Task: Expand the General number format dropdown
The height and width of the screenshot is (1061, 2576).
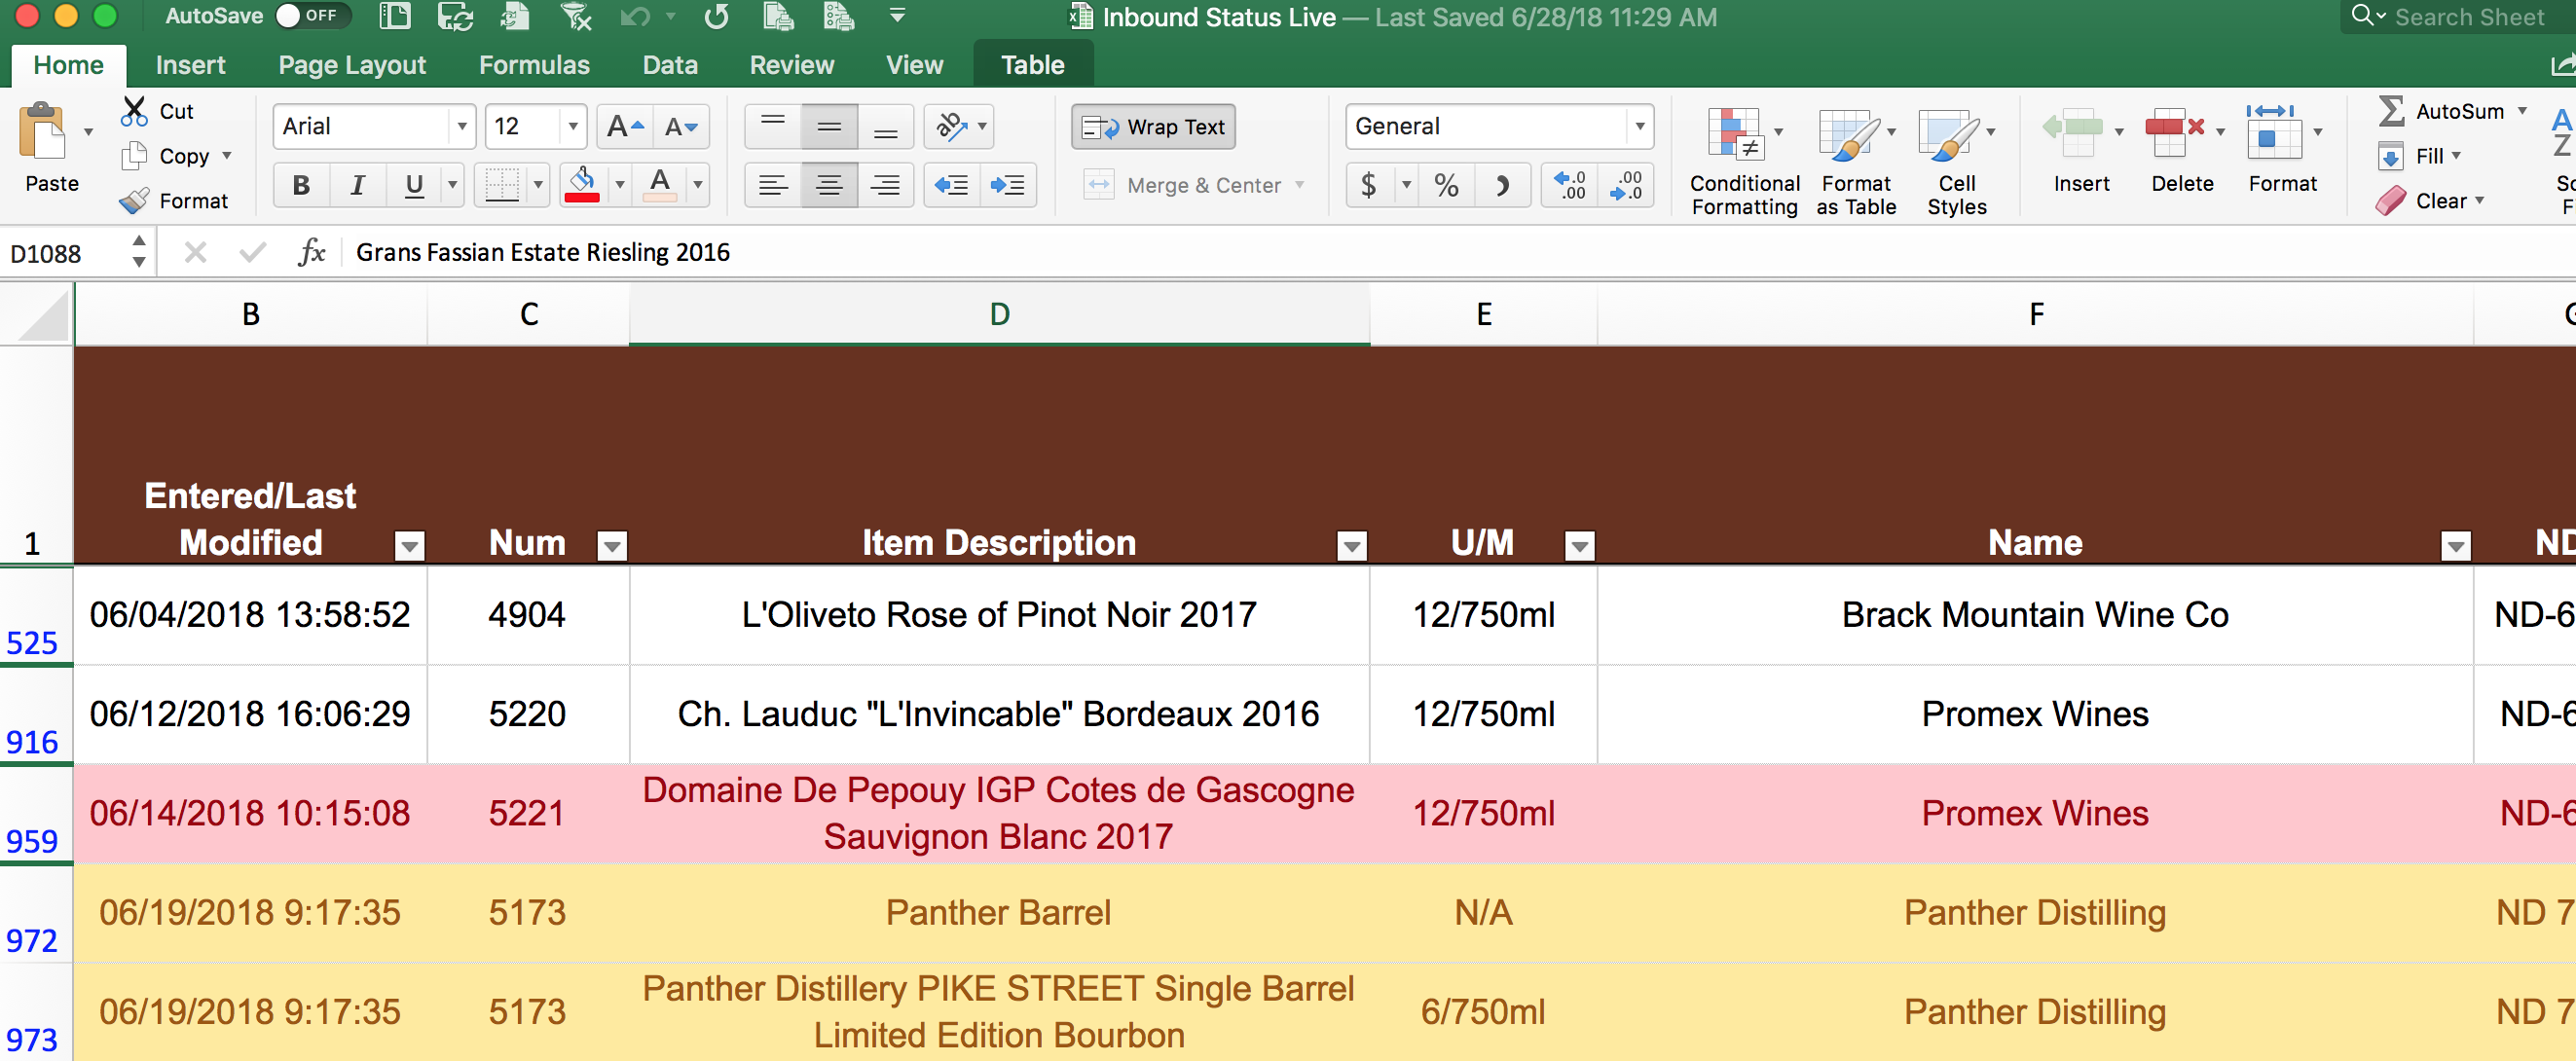Action: (1639, 127)
